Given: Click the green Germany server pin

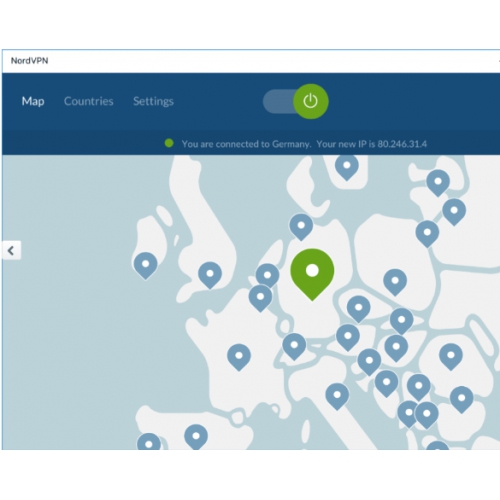Looking at the screenshot, I should tap(312, 274).
